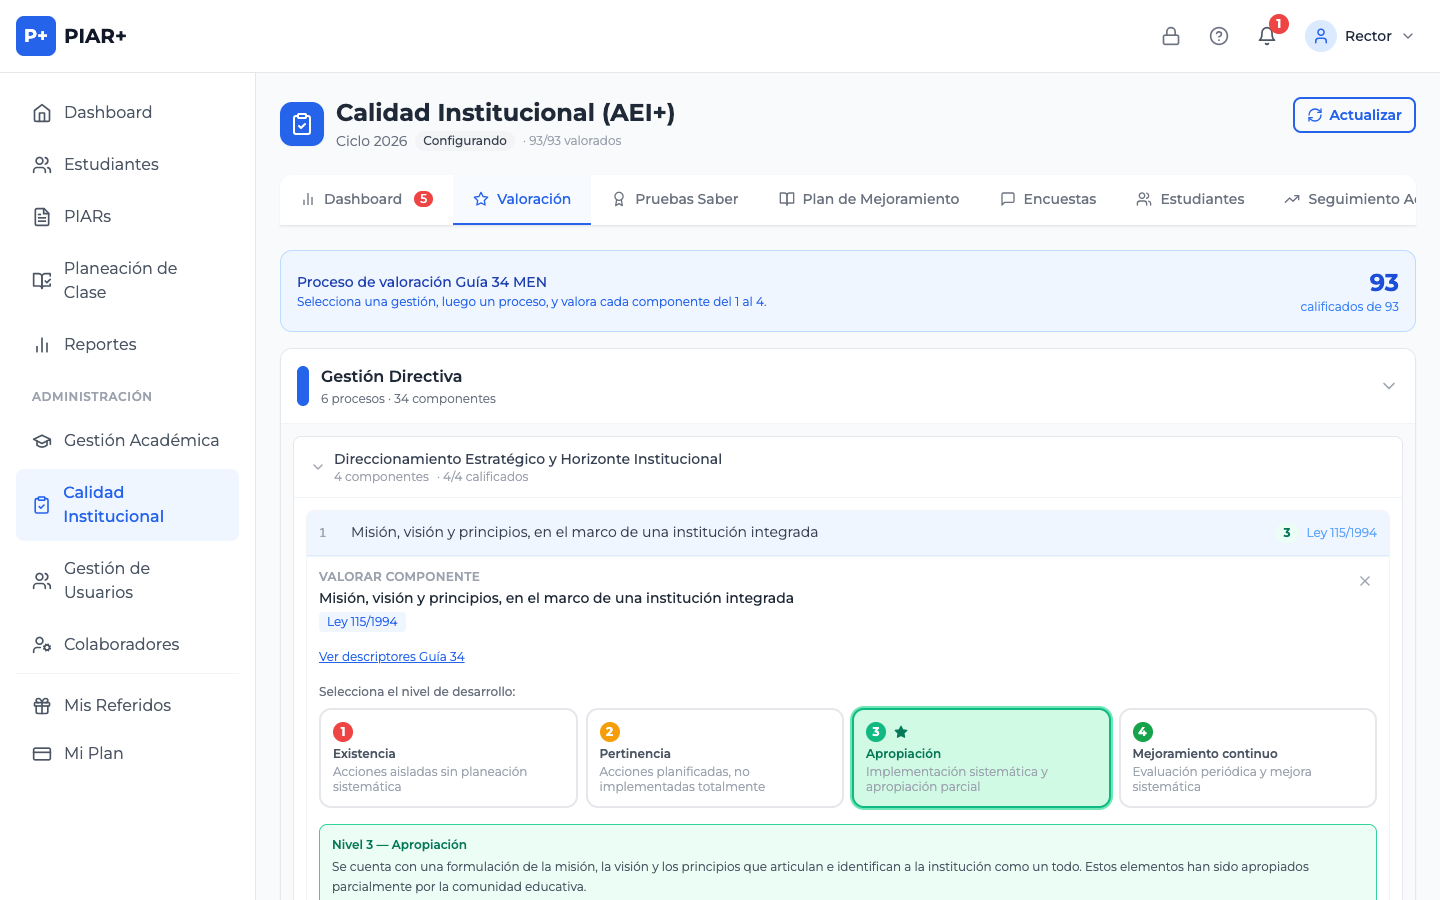
Task: Click the gift icon beside Mis Referidos
Action: [x=42, y=706]
